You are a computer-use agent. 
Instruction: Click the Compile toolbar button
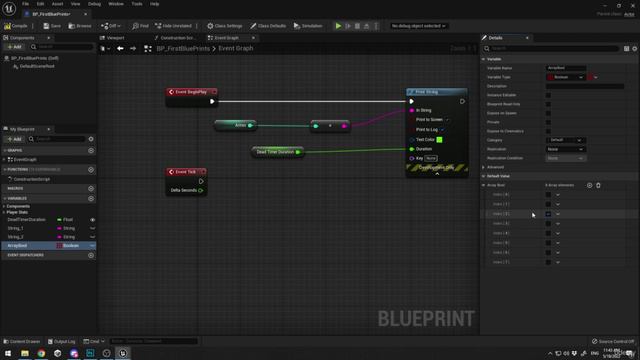pos(16,26)
